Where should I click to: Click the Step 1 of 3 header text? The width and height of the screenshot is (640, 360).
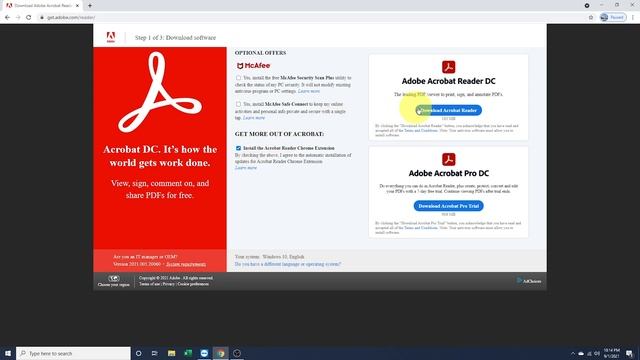click(175, 38)
